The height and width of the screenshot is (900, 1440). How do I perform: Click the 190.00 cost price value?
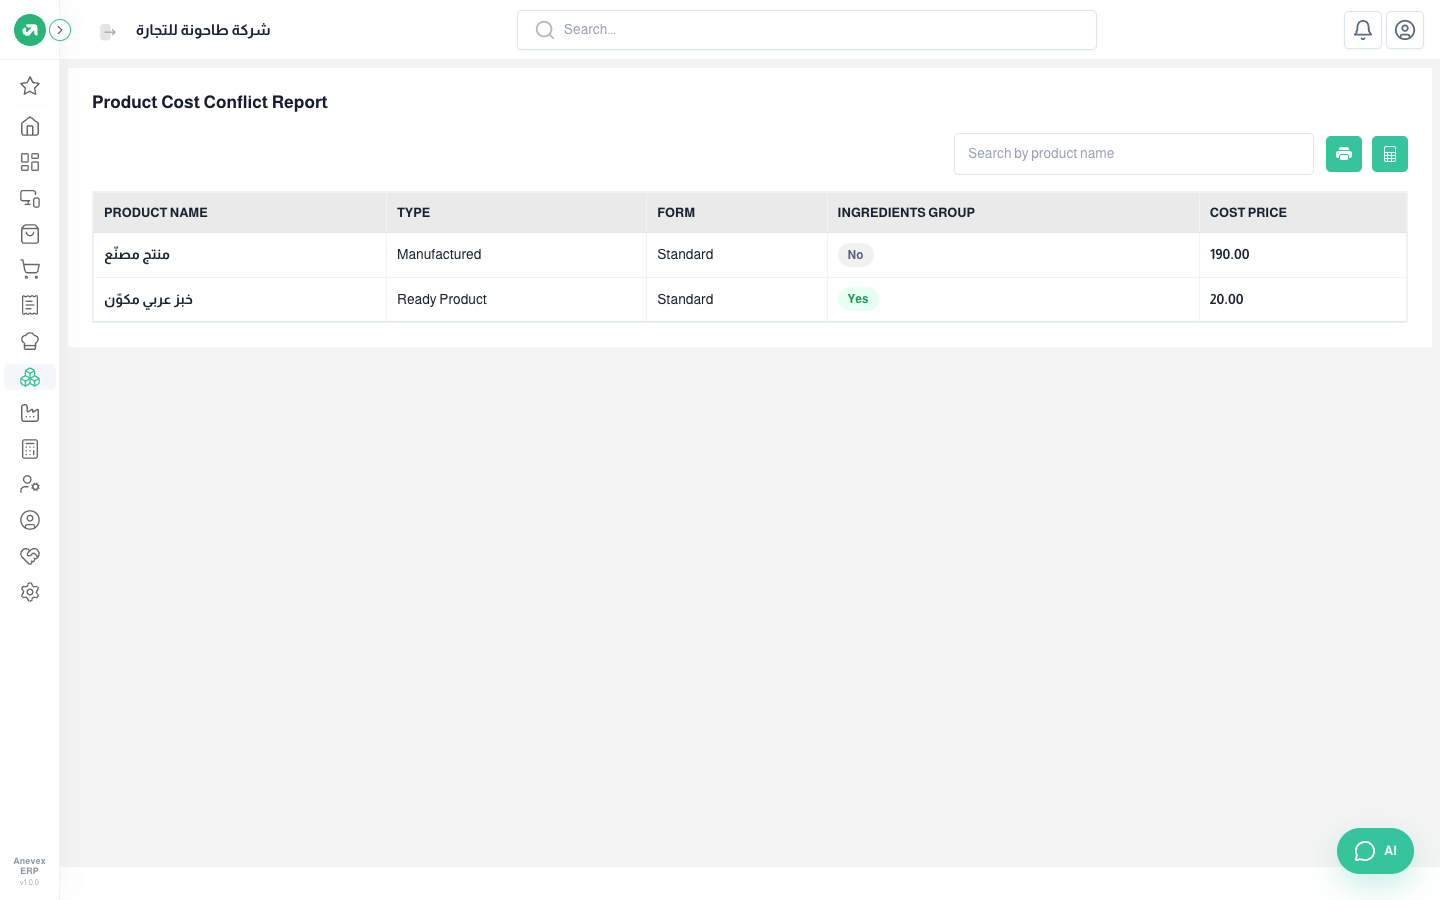(x=1229, y=255)
